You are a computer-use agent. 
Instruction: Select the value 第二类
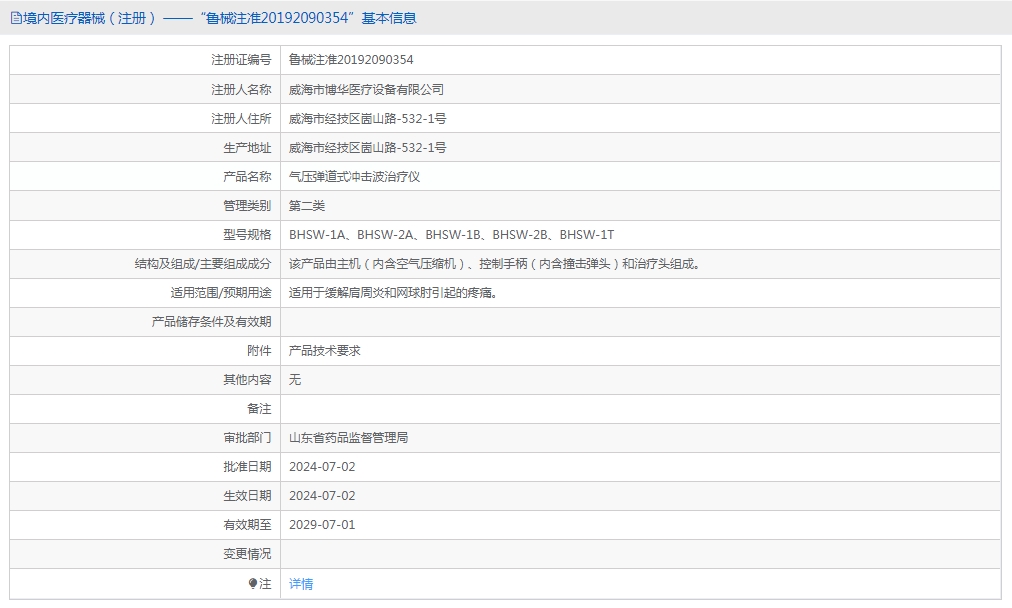point(307,206)
